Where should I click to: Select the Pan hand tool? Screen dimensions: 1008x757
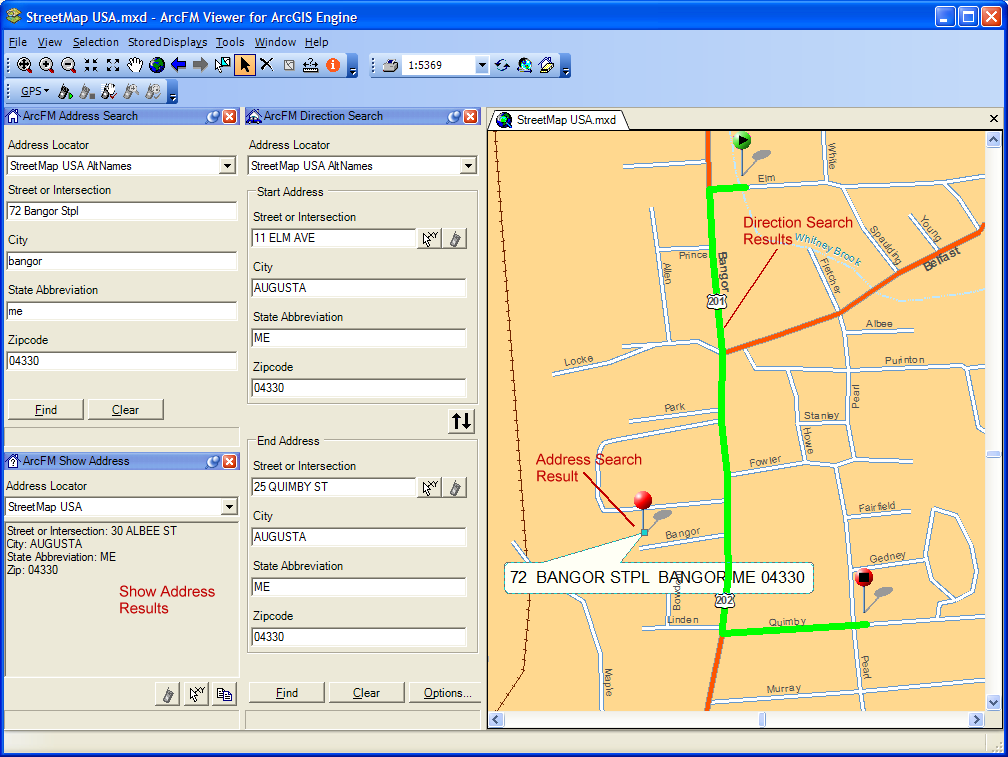[135, 65]
